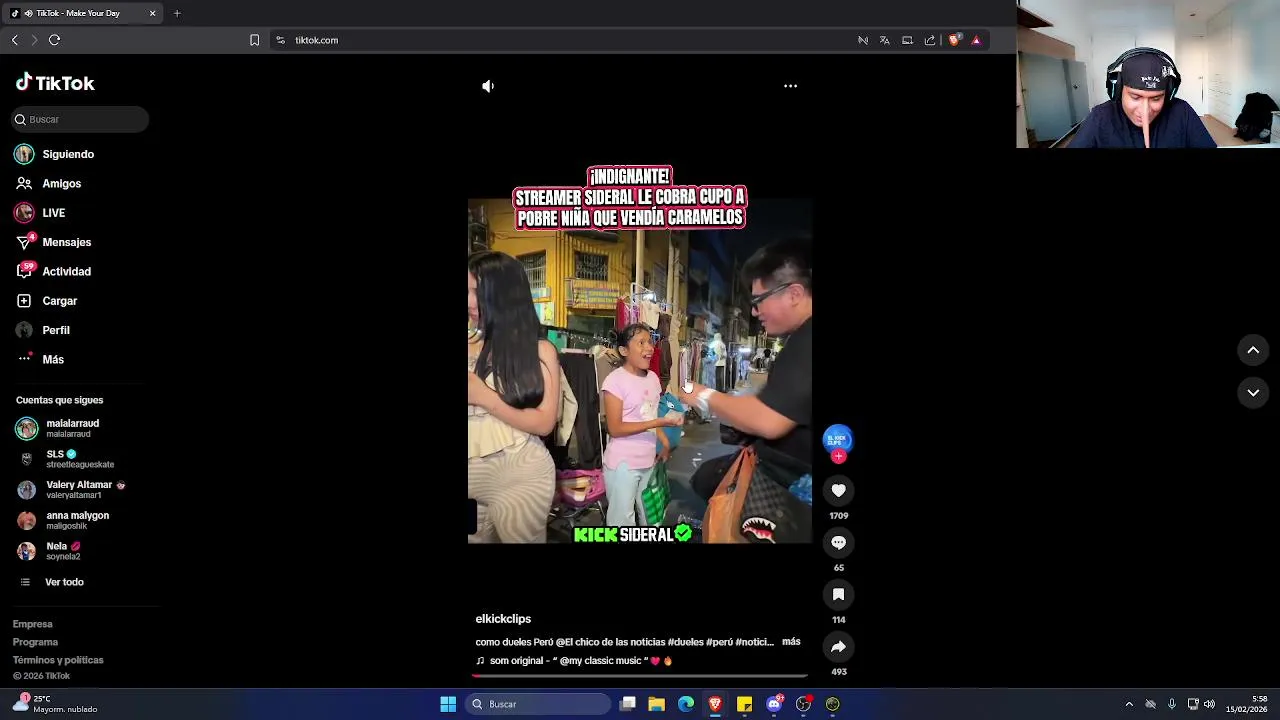The image size is (1280, 720).
Task: Expand the caption with the más link
Action: point(791,641)
